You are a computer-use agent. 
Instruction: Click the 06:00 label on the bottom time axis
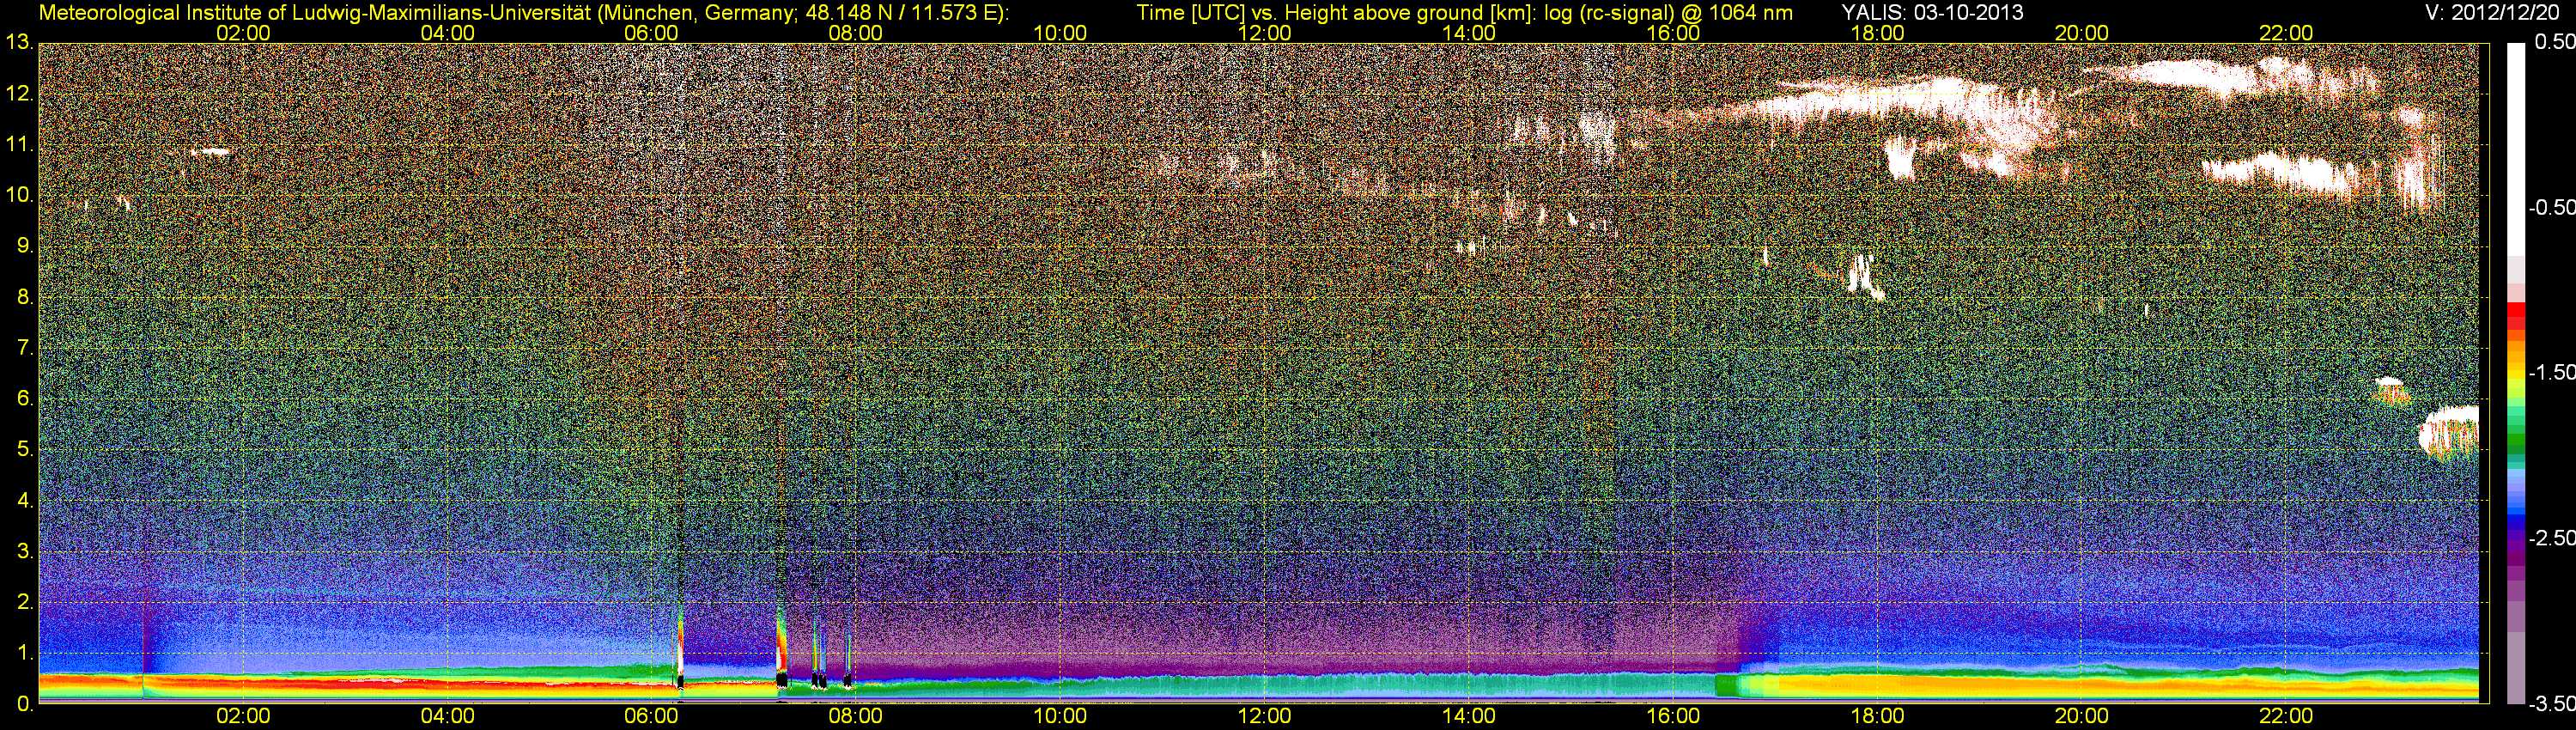coord(651,716)
